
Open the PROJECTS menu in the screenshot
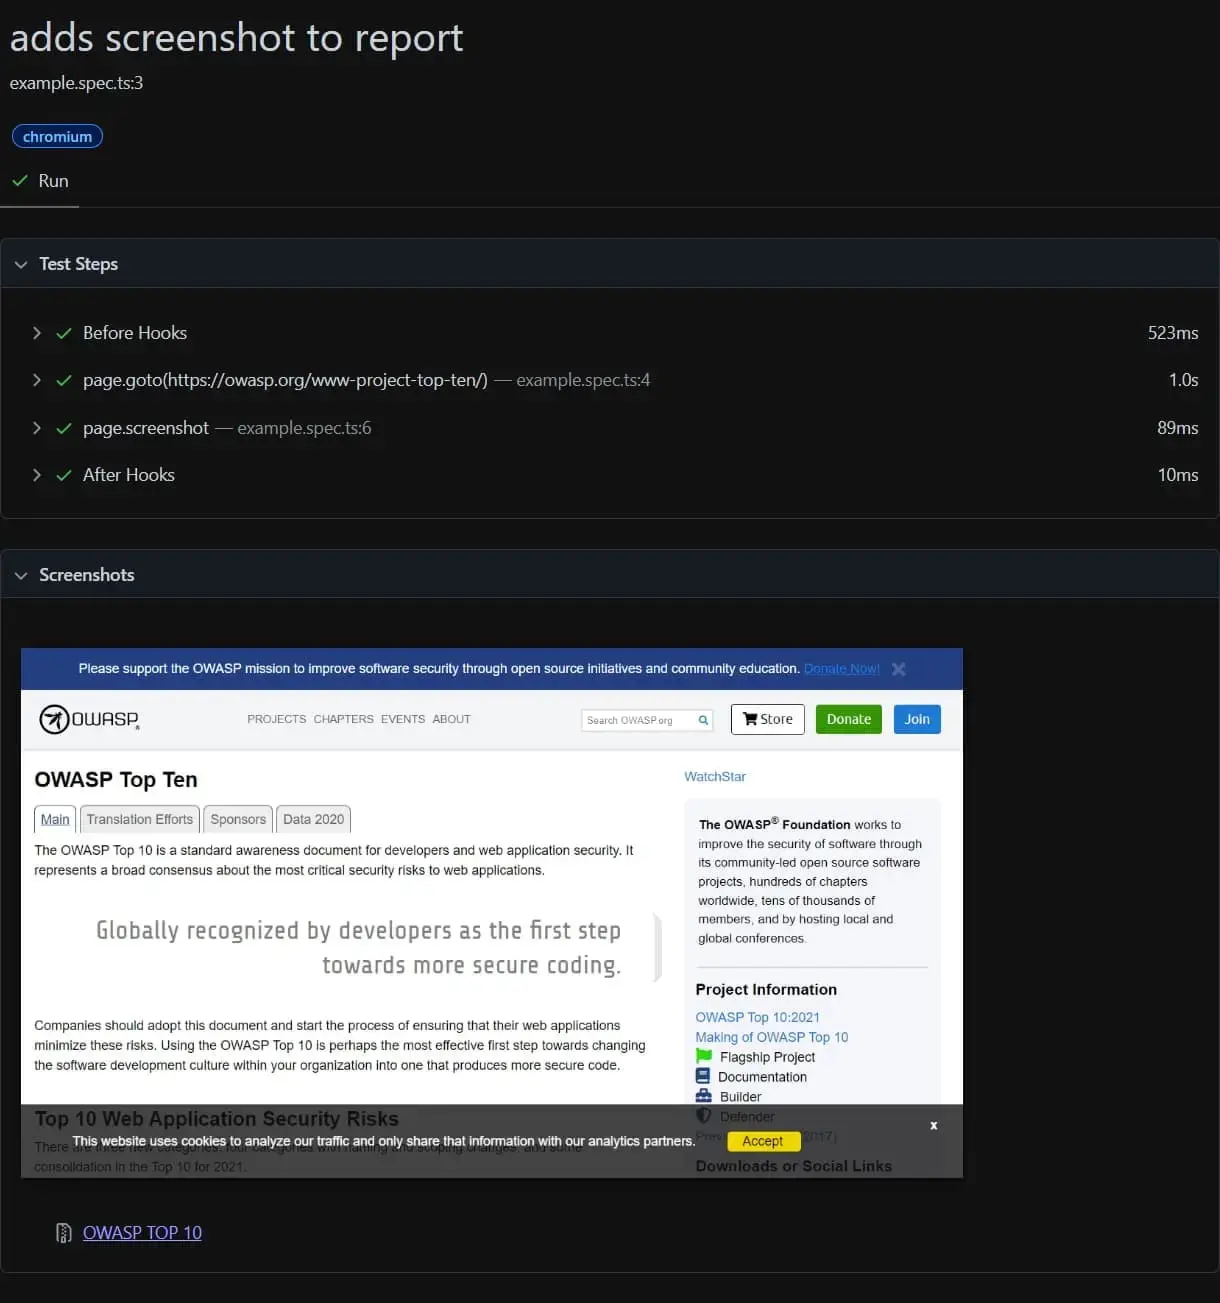277,719
